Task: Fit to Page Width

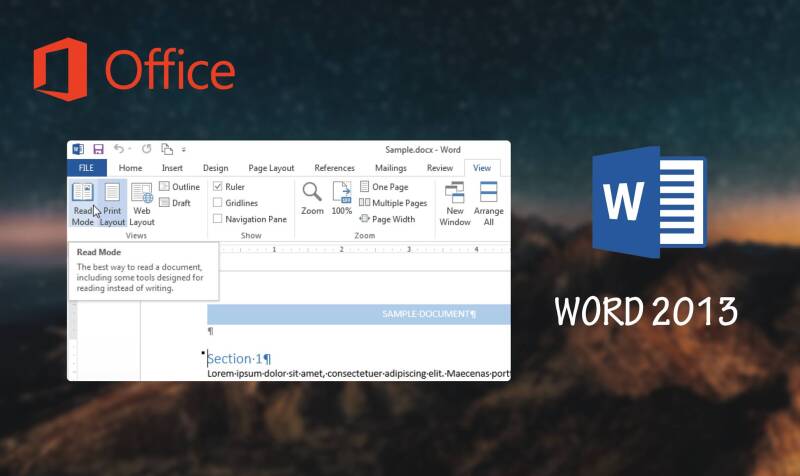Action: [387, 219]
